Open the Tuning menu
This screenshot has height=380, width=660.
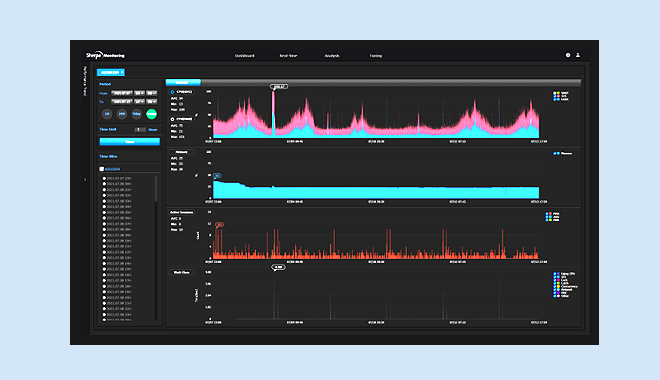(376, 56)
